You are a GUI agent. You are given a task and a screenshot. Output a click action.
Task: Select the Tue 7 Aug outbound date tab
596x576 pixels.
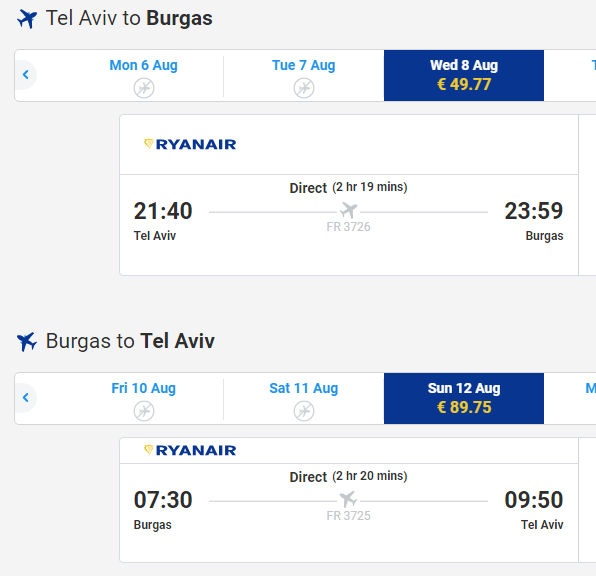(304, 75)
